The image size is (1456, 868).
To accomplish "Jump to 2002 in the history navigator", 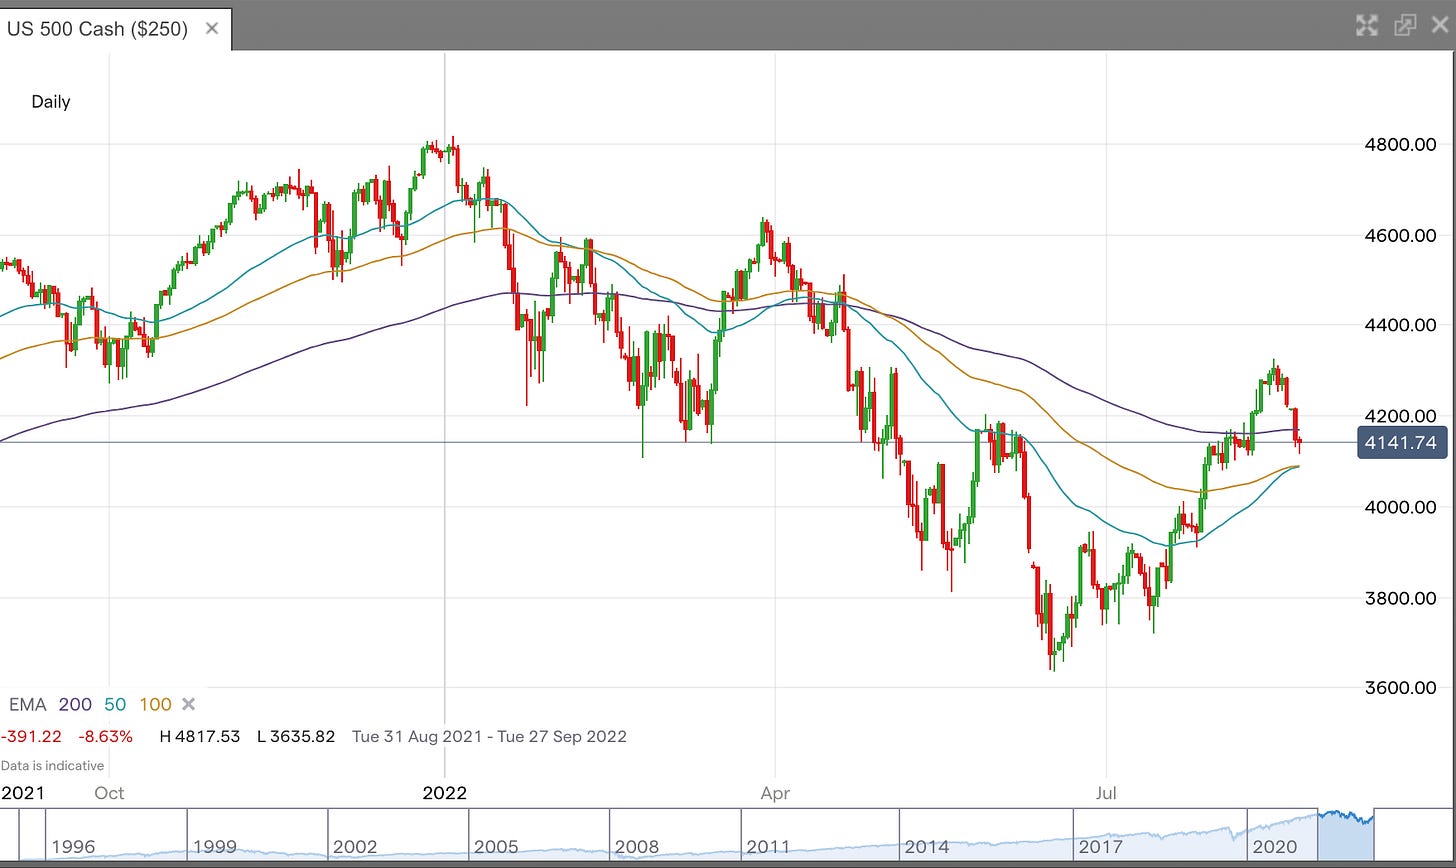I will pos(354,846).
